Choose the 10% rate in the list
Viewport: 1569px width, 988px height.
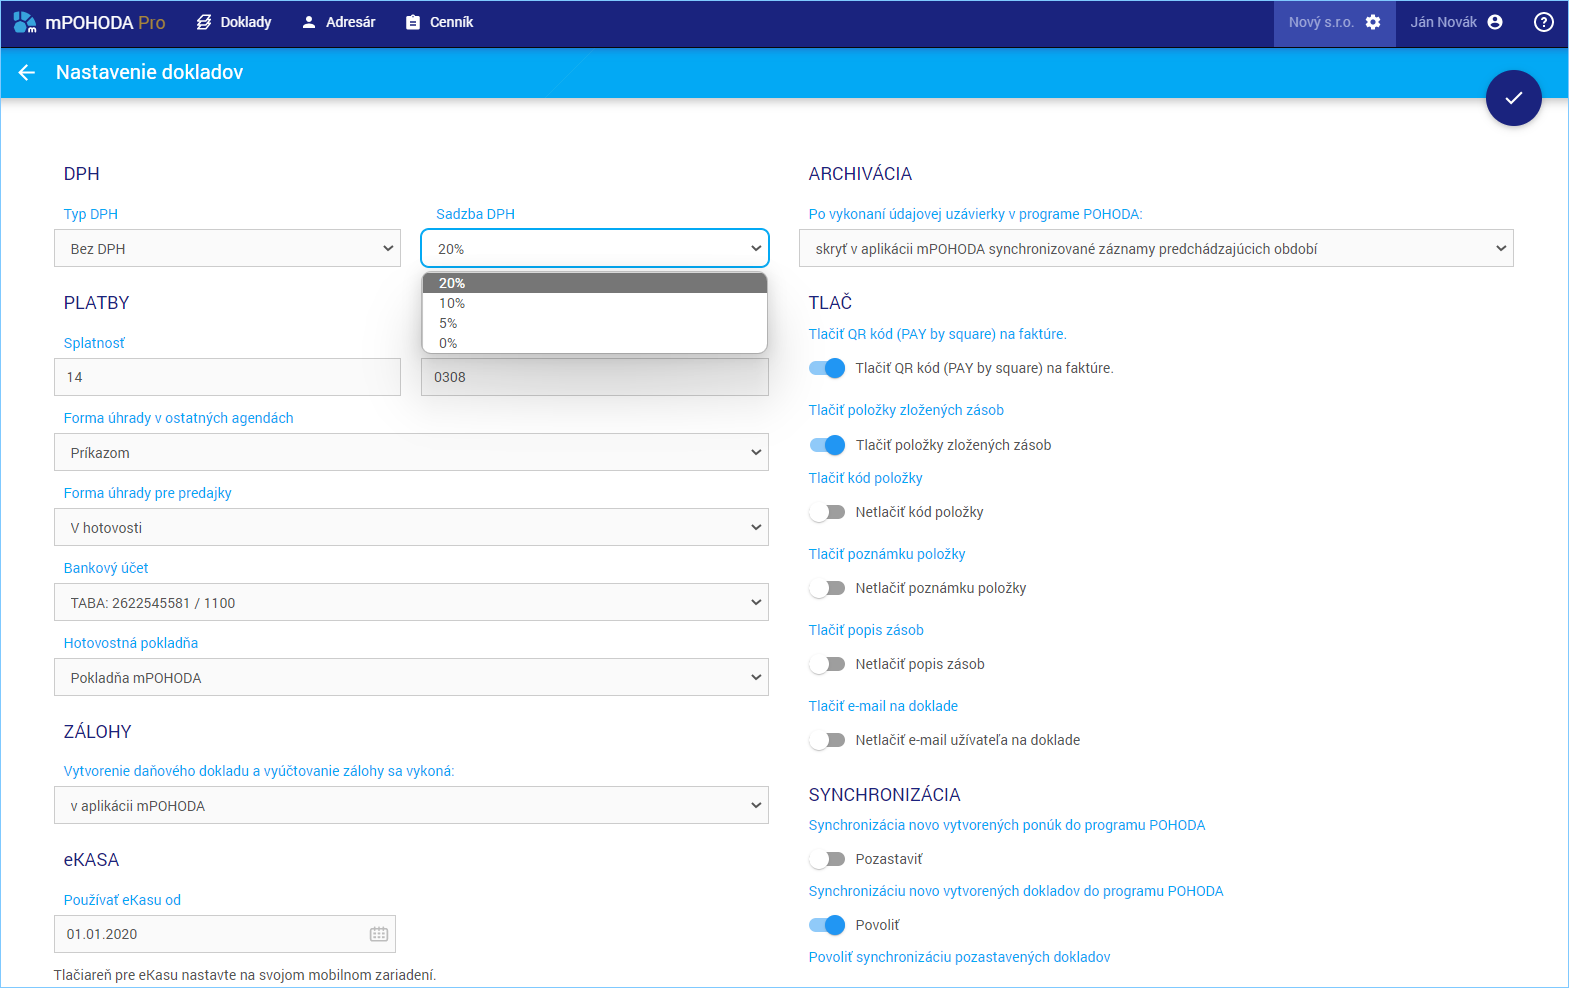pos(594,303)
